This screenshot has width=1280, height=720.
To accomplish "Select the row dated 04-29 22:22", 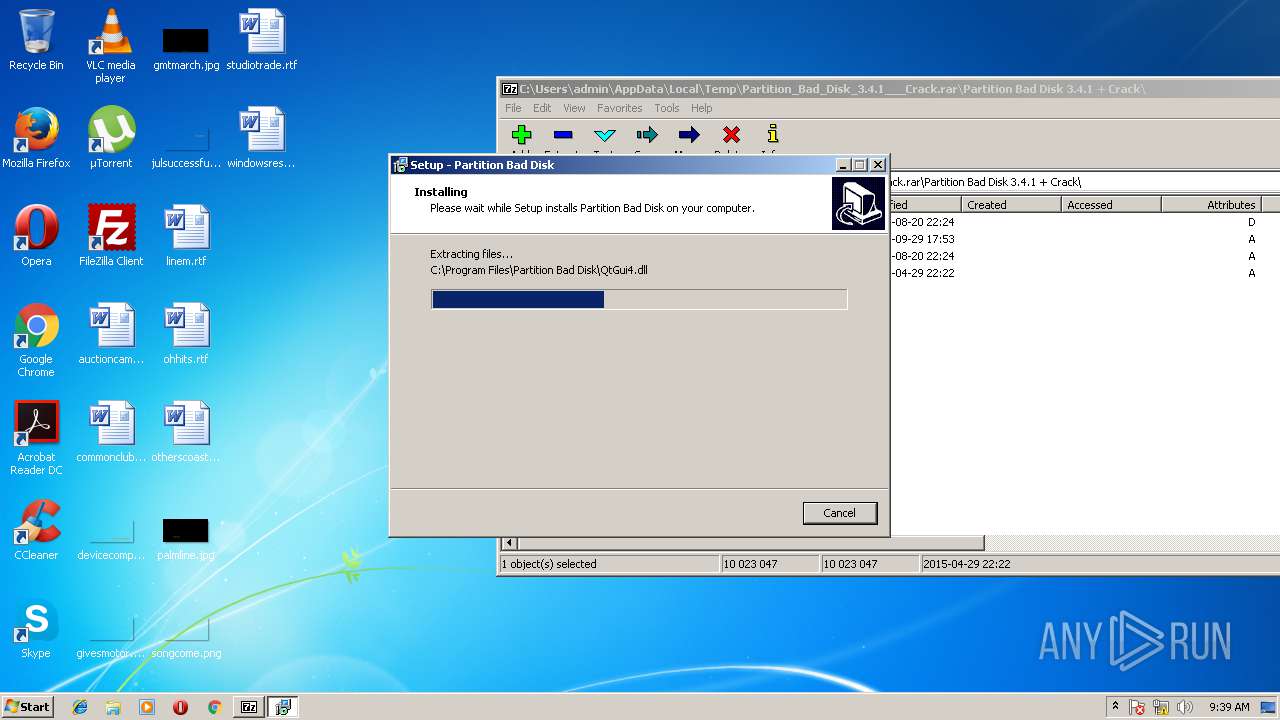I will 1084,273.
